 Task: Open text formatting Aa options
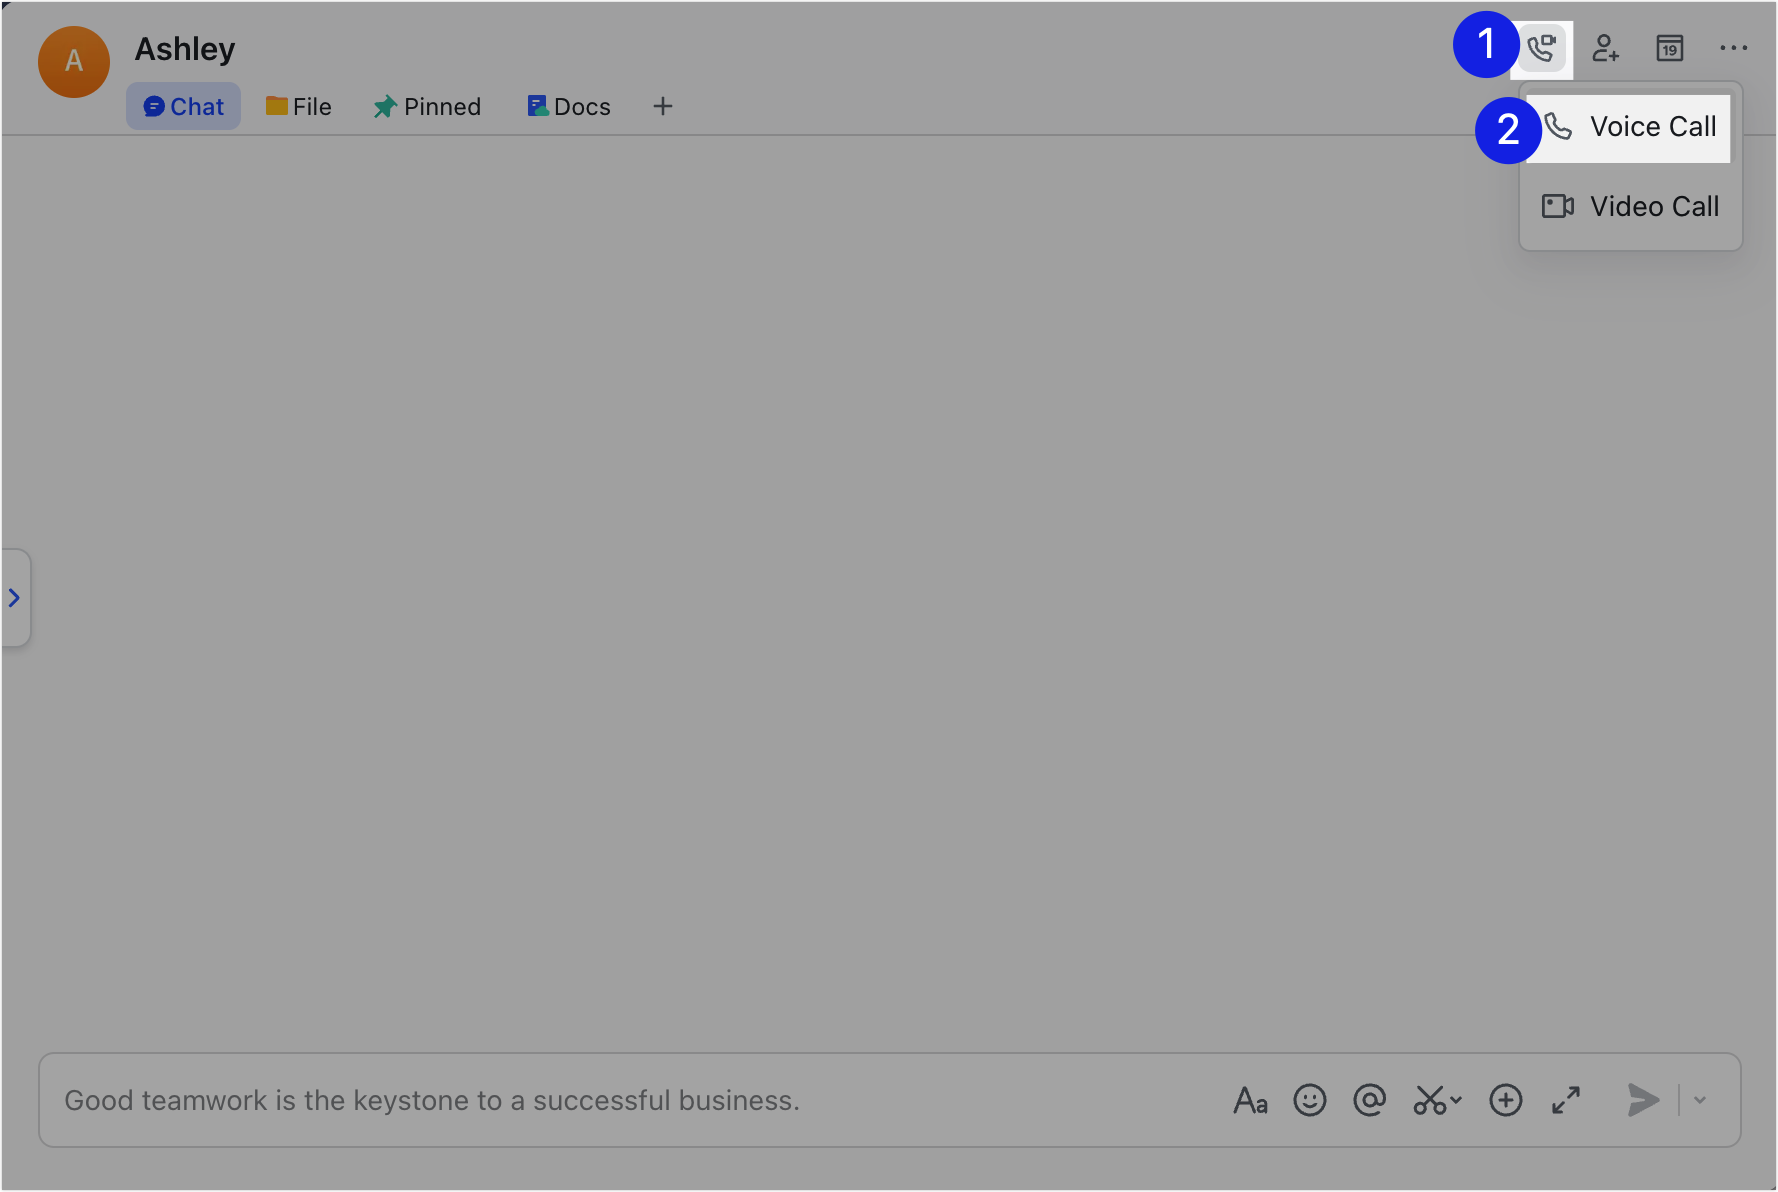pyautogui.click(x=1250, y=1100)
